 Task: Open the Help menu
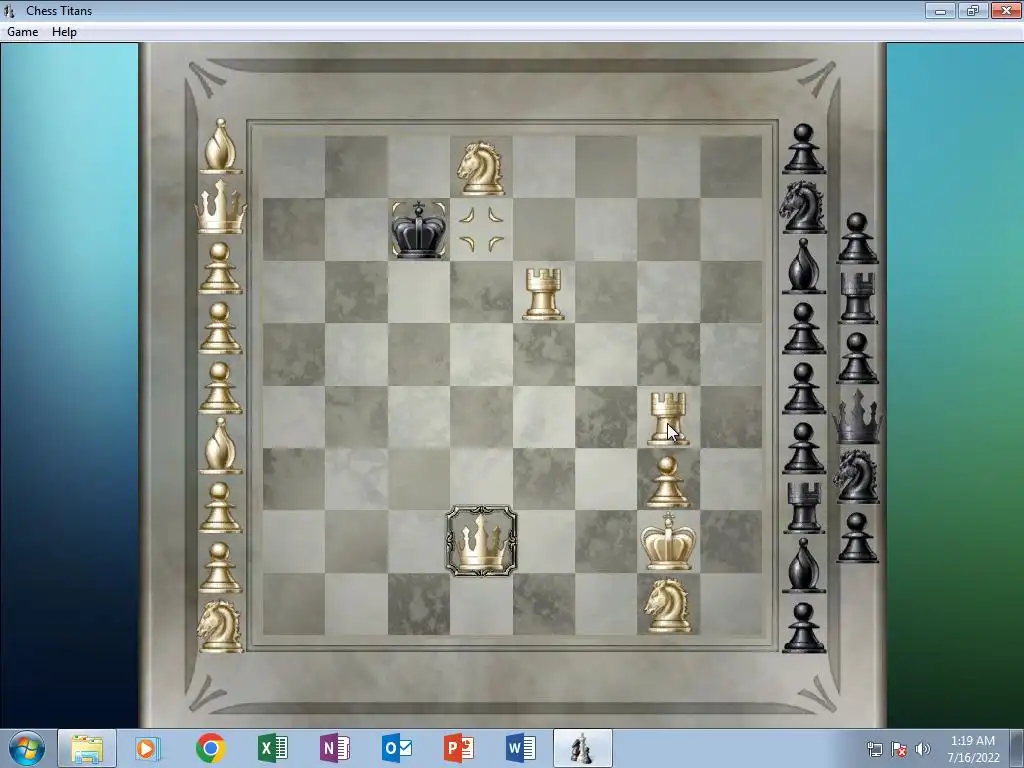[64, 31]
